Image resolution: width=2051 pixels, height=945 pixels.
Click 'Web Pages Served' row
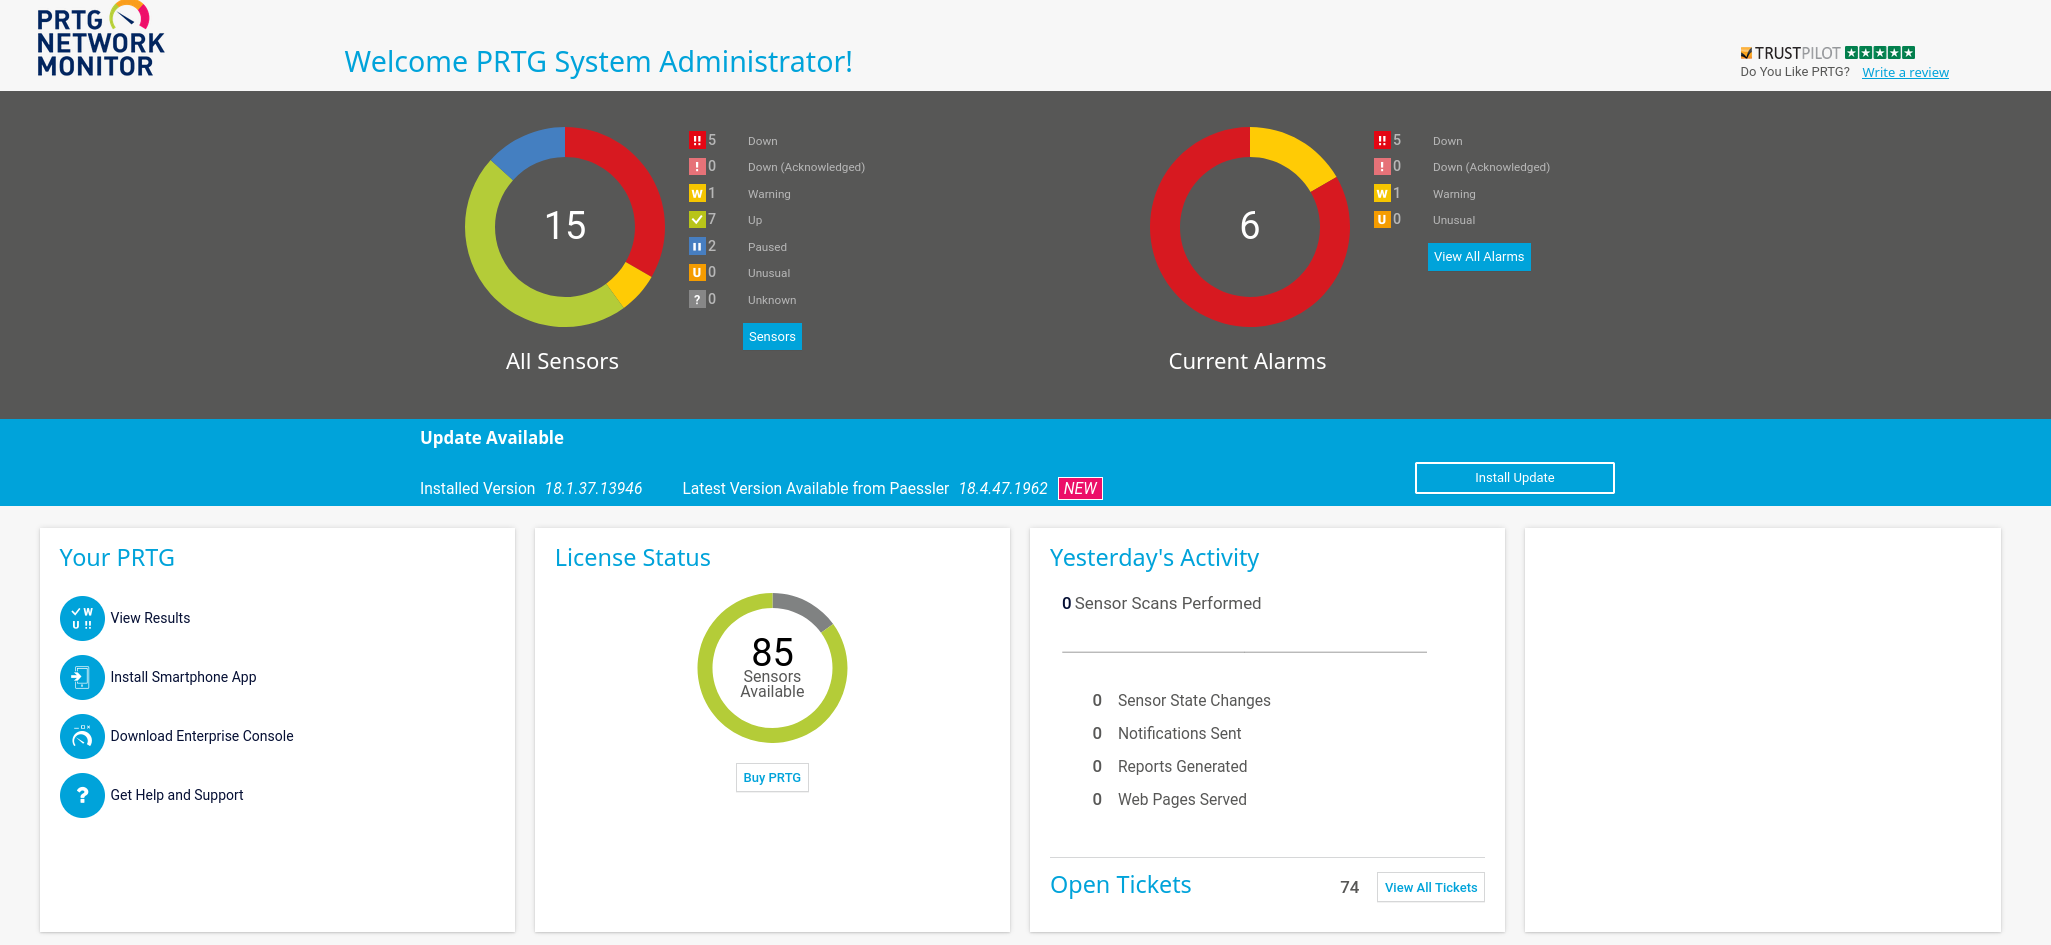click(x=1168, y=800)
